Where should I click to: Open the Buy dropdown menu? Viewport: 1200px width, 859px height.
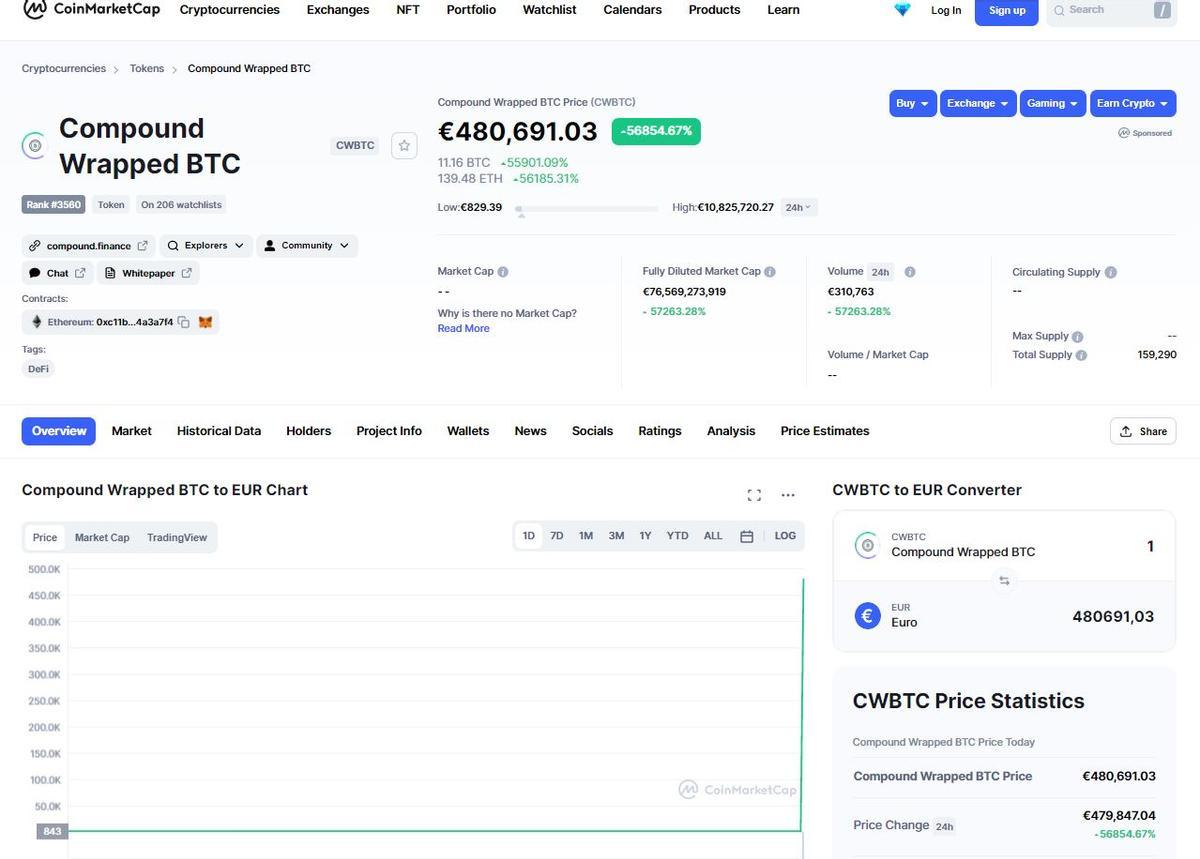pyautogui.click(x=912, y=102)
